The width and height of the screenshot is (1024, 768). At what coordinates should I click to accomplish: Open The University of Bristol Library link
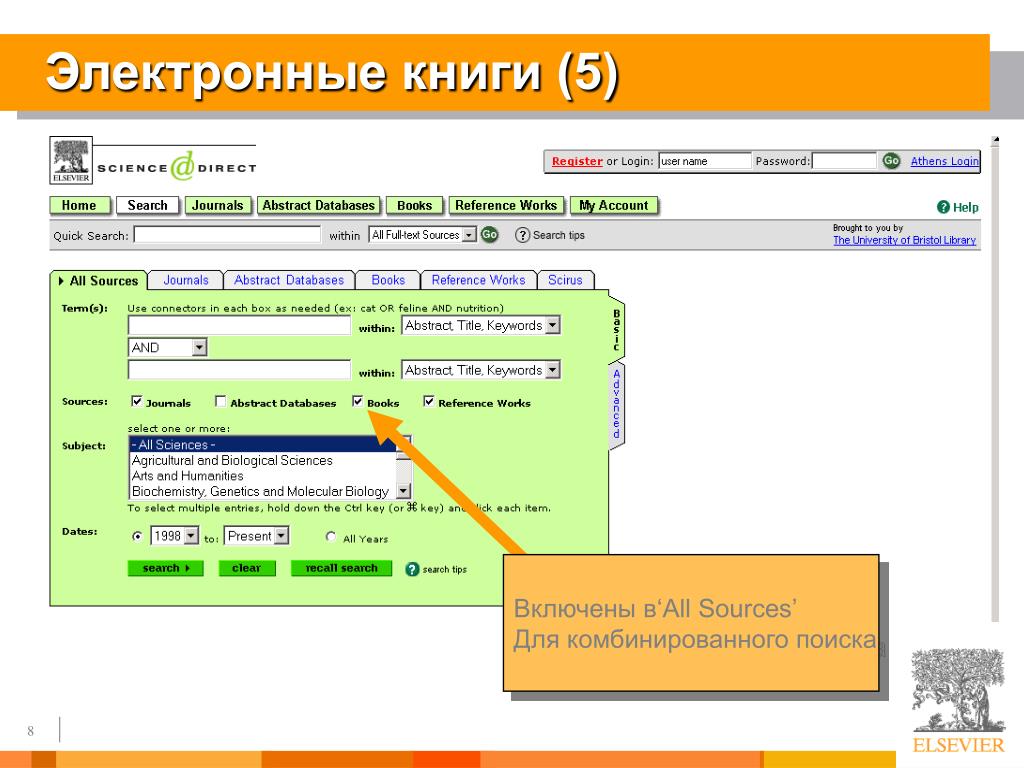coord(904,240)
